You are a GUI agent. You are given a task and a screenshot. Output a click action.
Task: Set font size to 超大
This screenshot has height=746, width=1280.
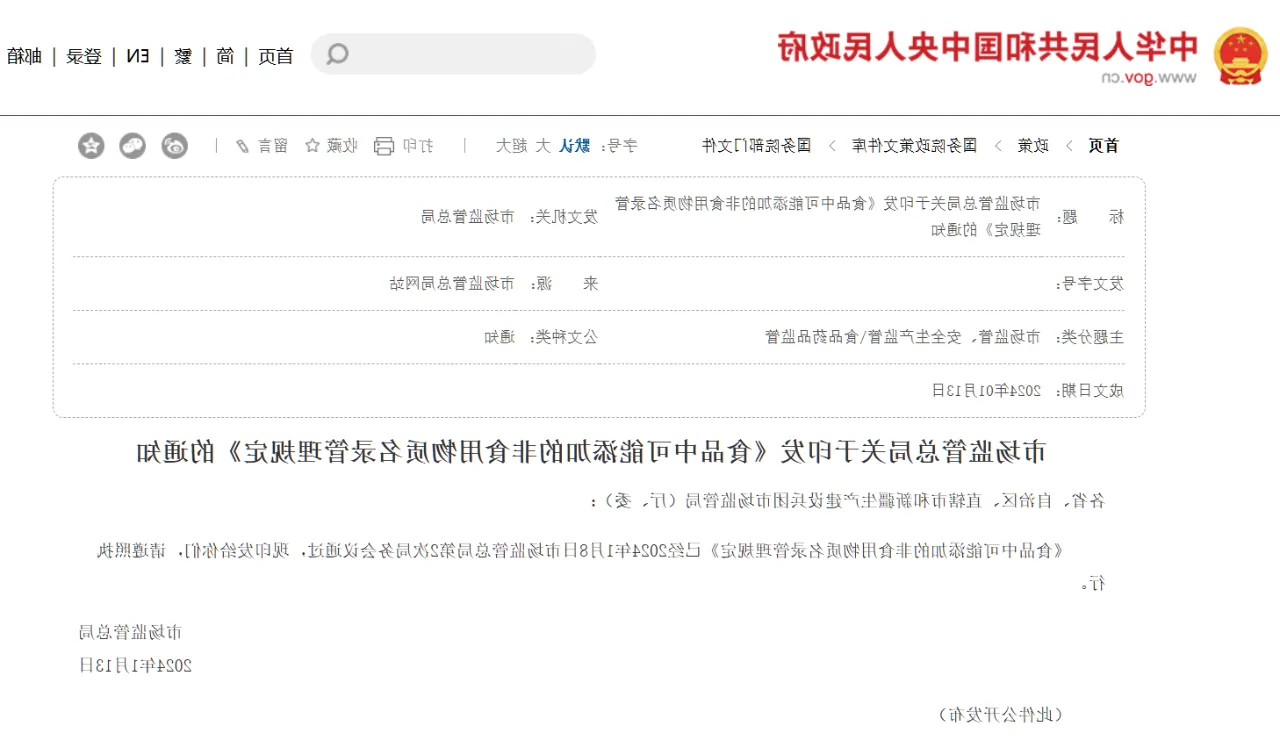click(x=511, y=146)
